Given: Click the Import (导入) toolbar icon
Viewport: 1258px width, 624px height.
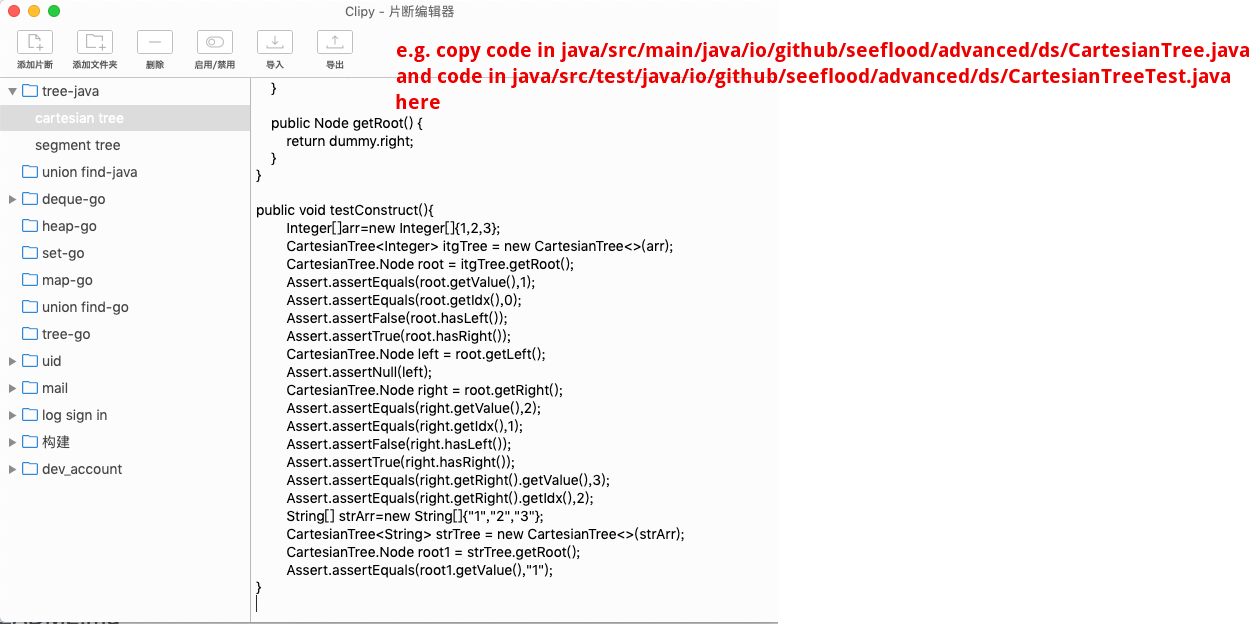Looking at the screenshot, I should 274,42.
